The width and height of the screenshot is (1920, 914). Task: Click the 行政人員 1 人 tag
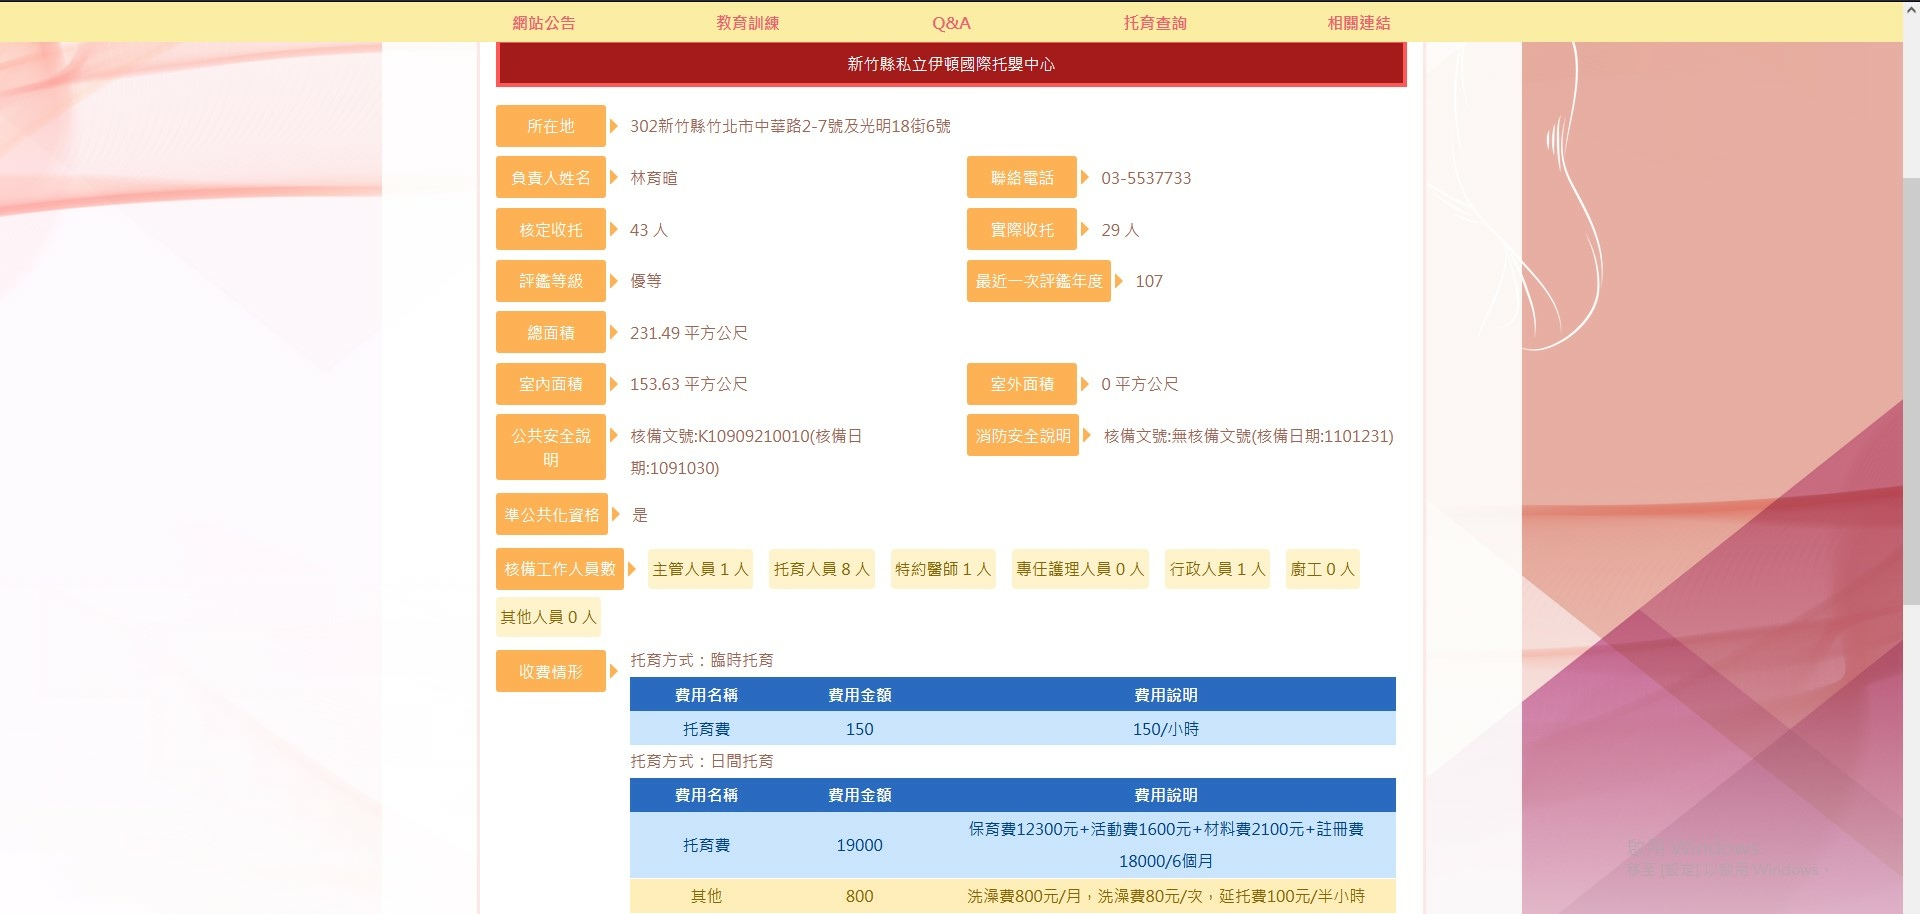click(1217, 569)
